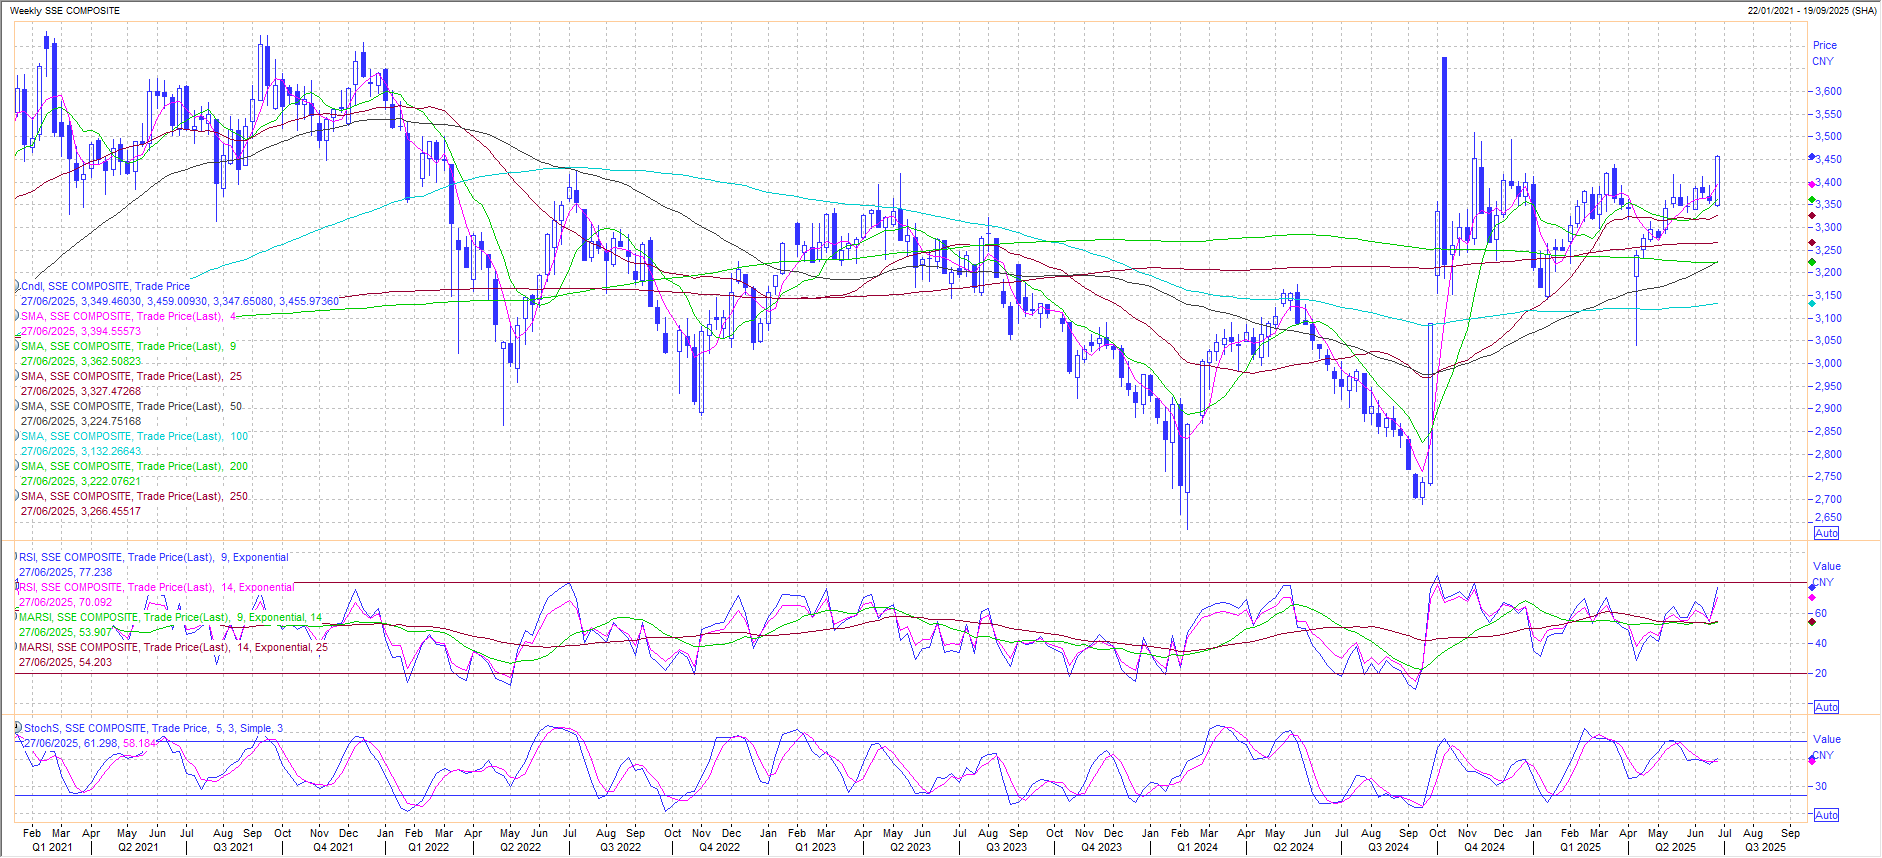
Task: Select SMA legend with period 4
Action: (x=129, y=316)
